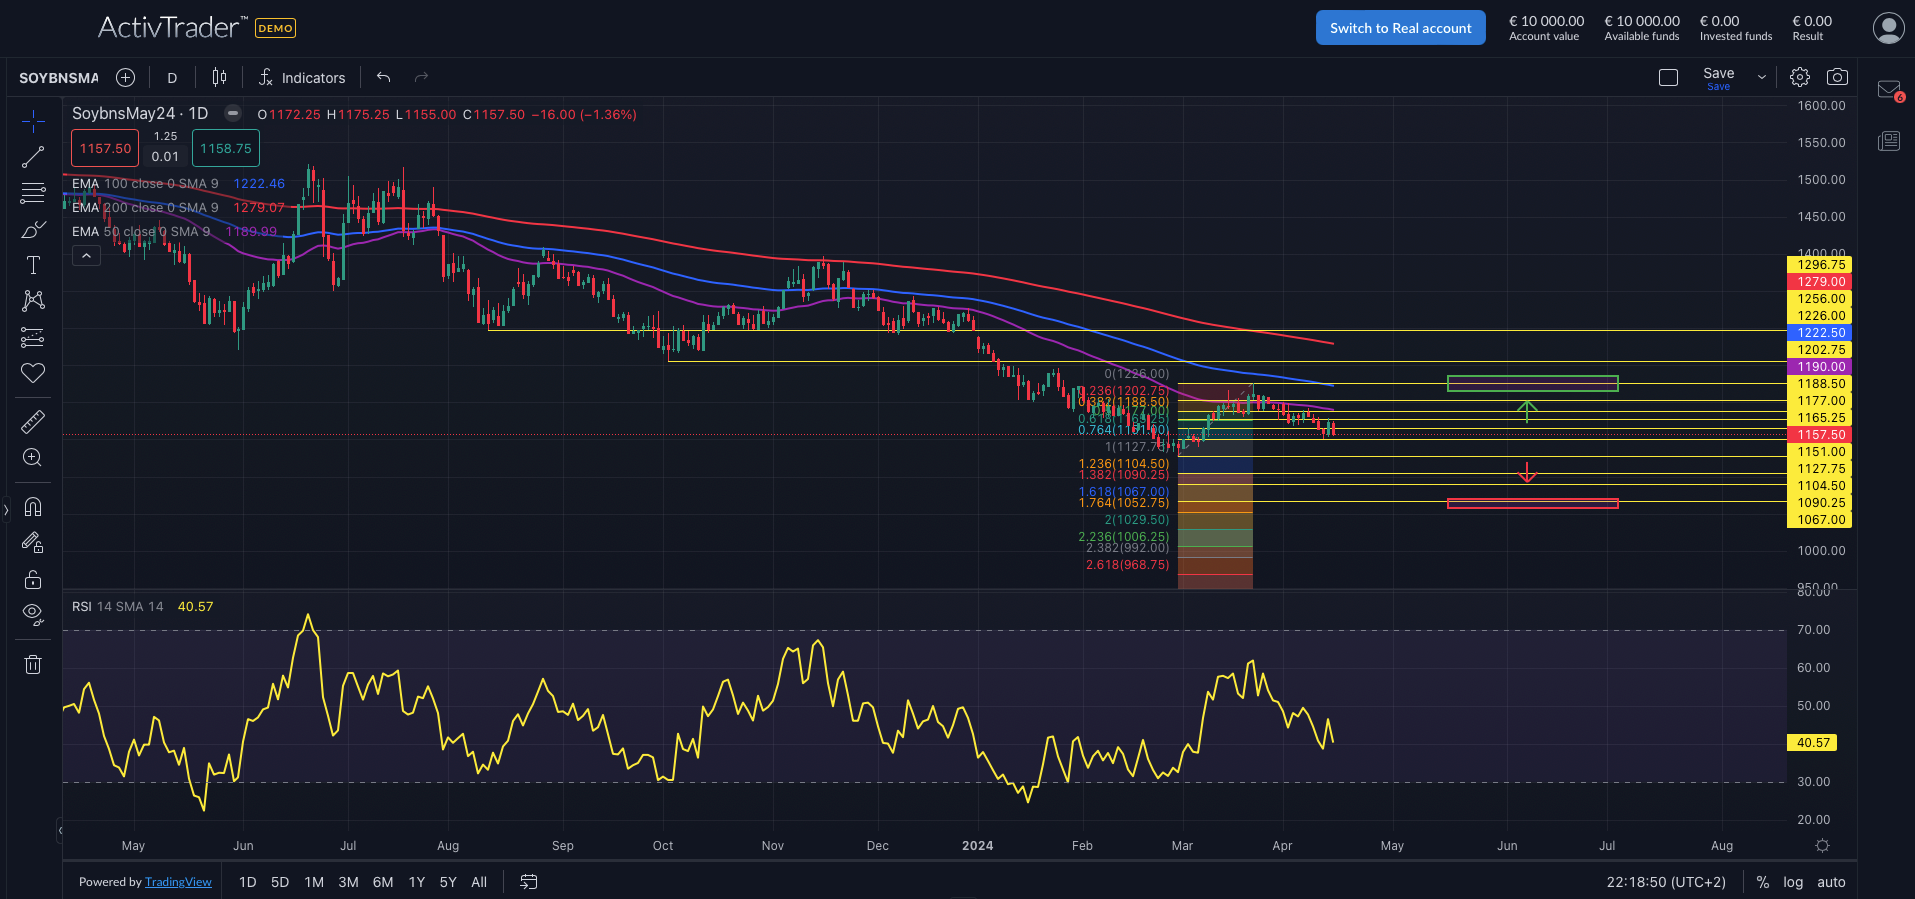Open chart settings gear icon
Image resolution: width=1915 pixels, height=899 pixels.
coord(1800,77)
